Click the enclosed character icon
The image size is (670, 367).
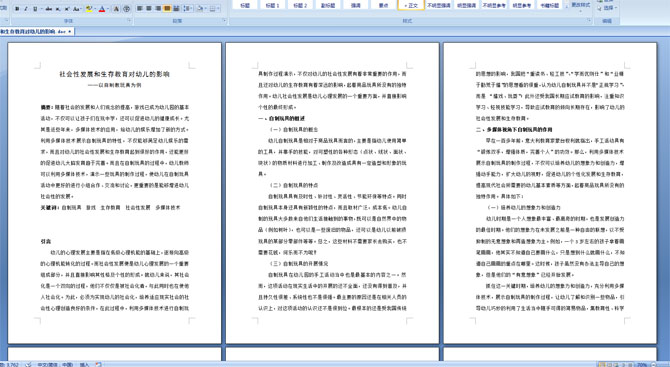[126, 9]
